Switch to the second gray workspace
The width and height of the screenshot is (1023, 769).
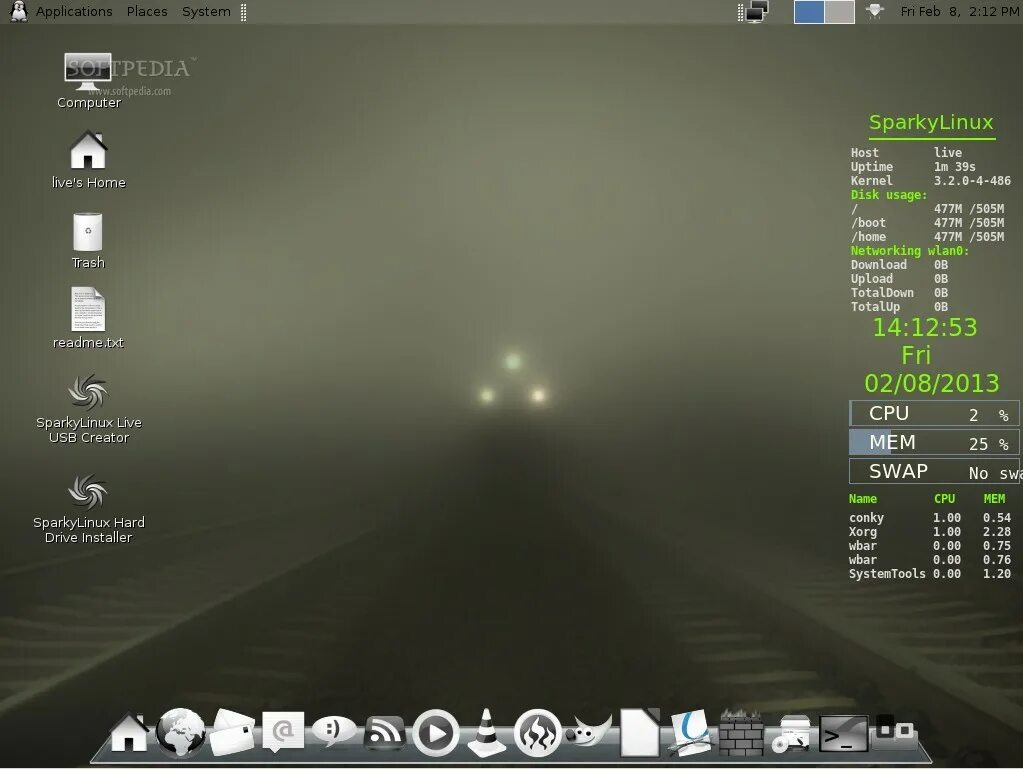840,12
